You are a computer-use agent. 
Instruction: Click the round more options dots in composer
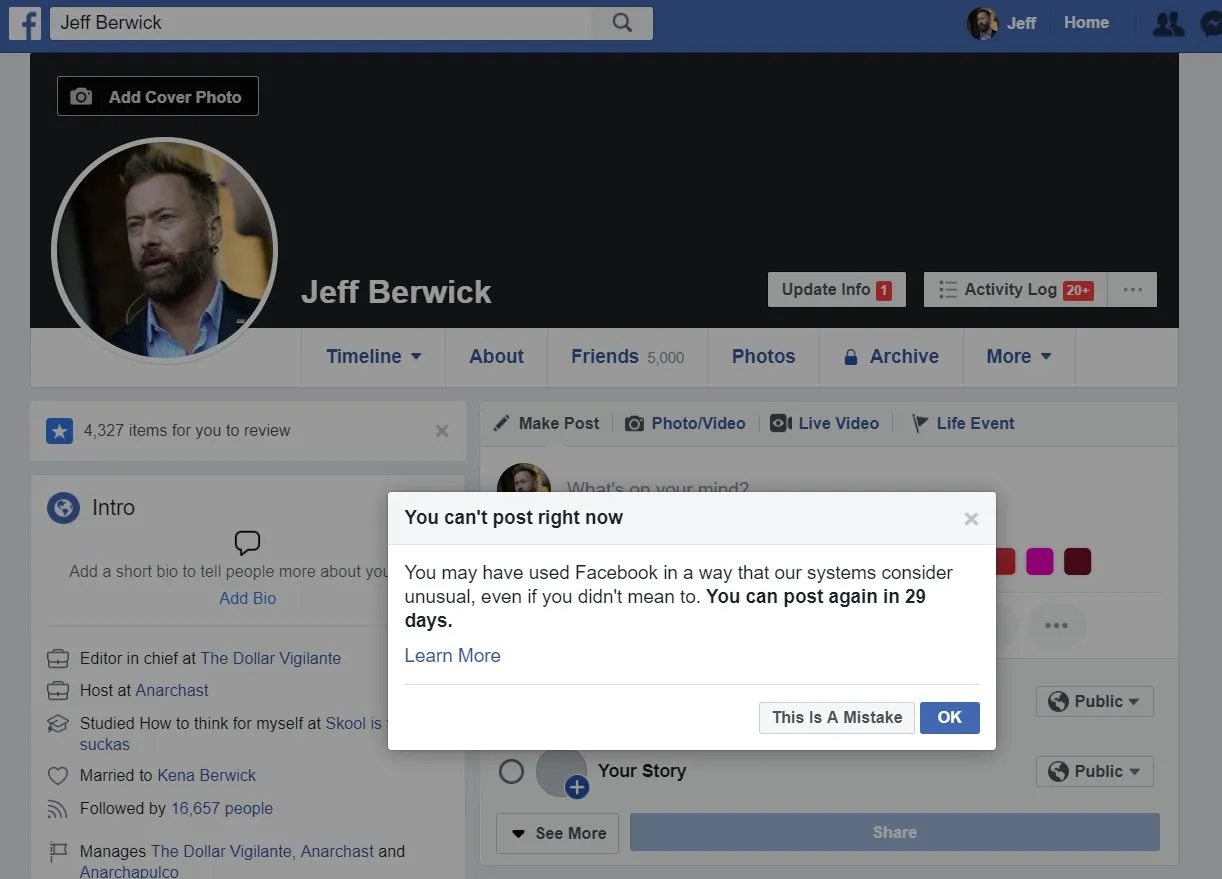[x=1056, y=625]
